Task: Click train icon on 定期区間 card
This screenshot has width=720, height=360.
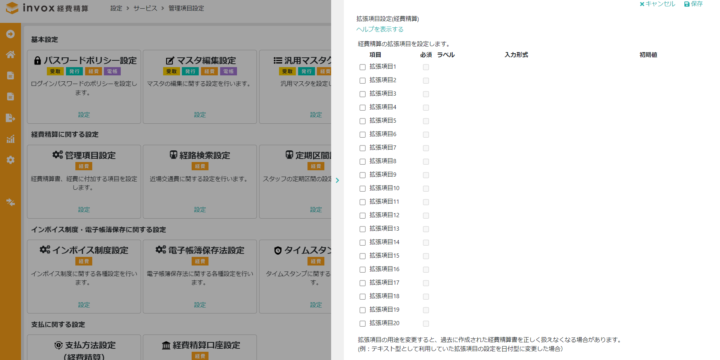Action: [x=289, y=155]
